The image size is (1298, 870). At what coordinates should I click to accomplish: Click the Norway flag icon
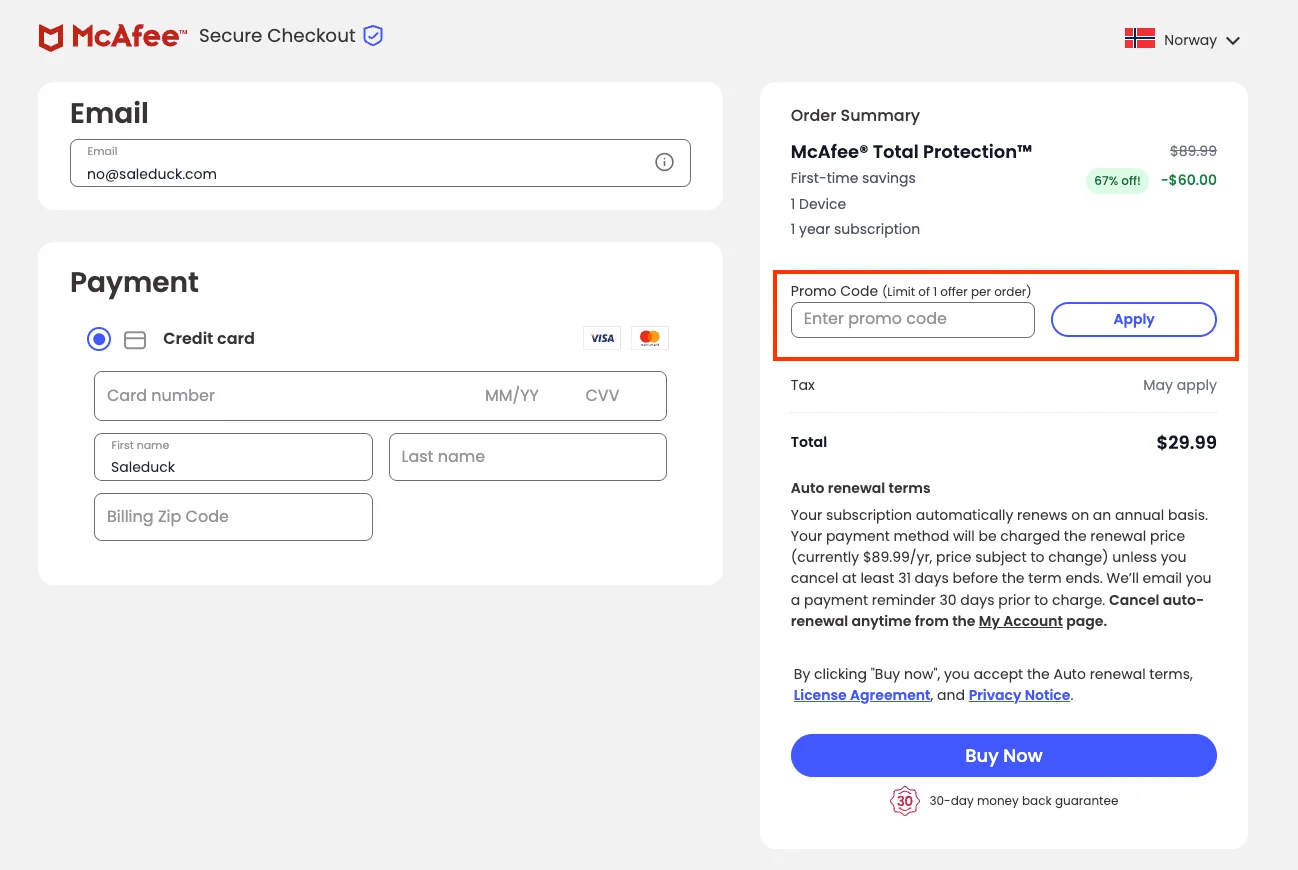point(1140,39)
